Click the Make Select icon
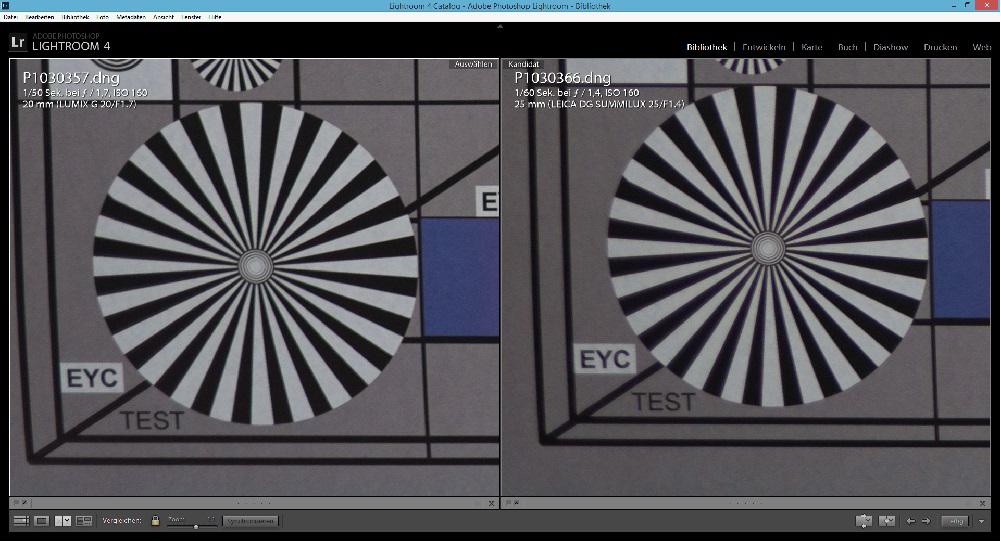This screenshot has width=1001, height=542. point(887,521)
